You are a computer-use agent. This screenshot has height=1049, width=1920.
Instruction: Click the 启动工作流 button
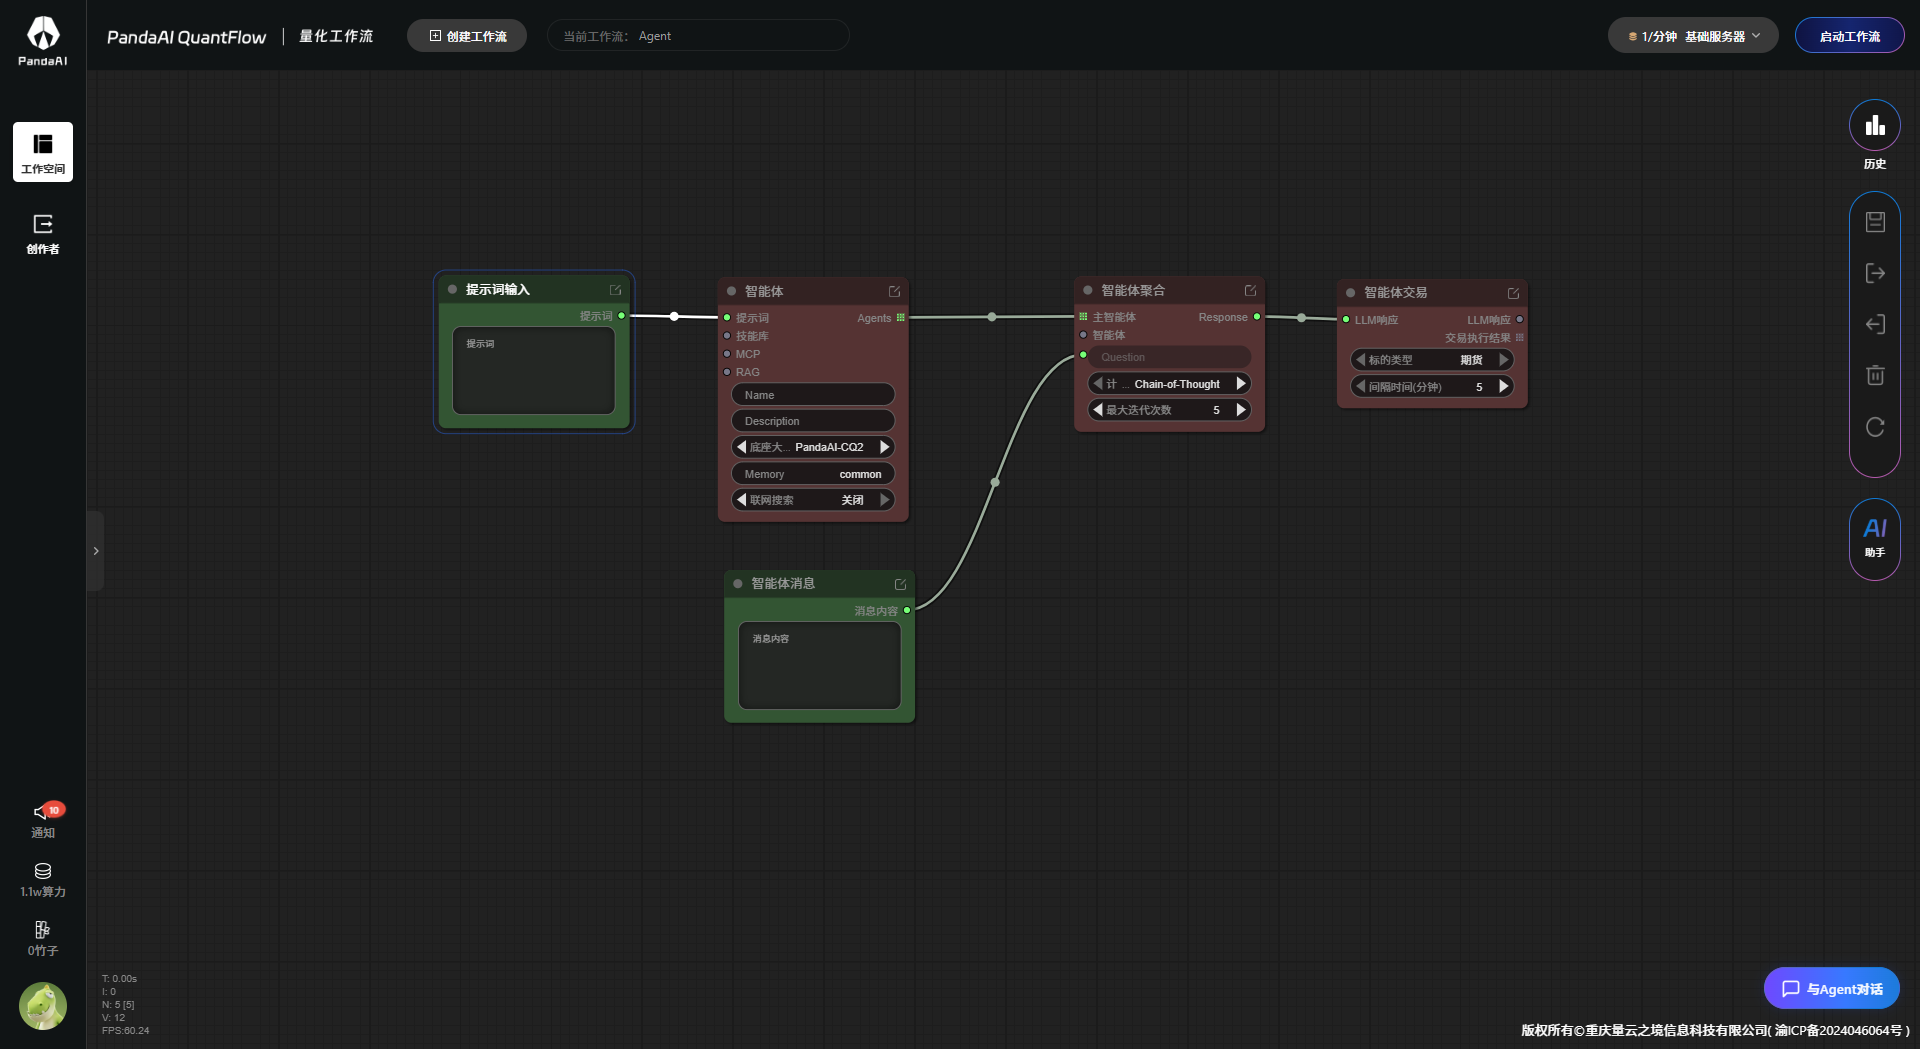pos(1849,36)
